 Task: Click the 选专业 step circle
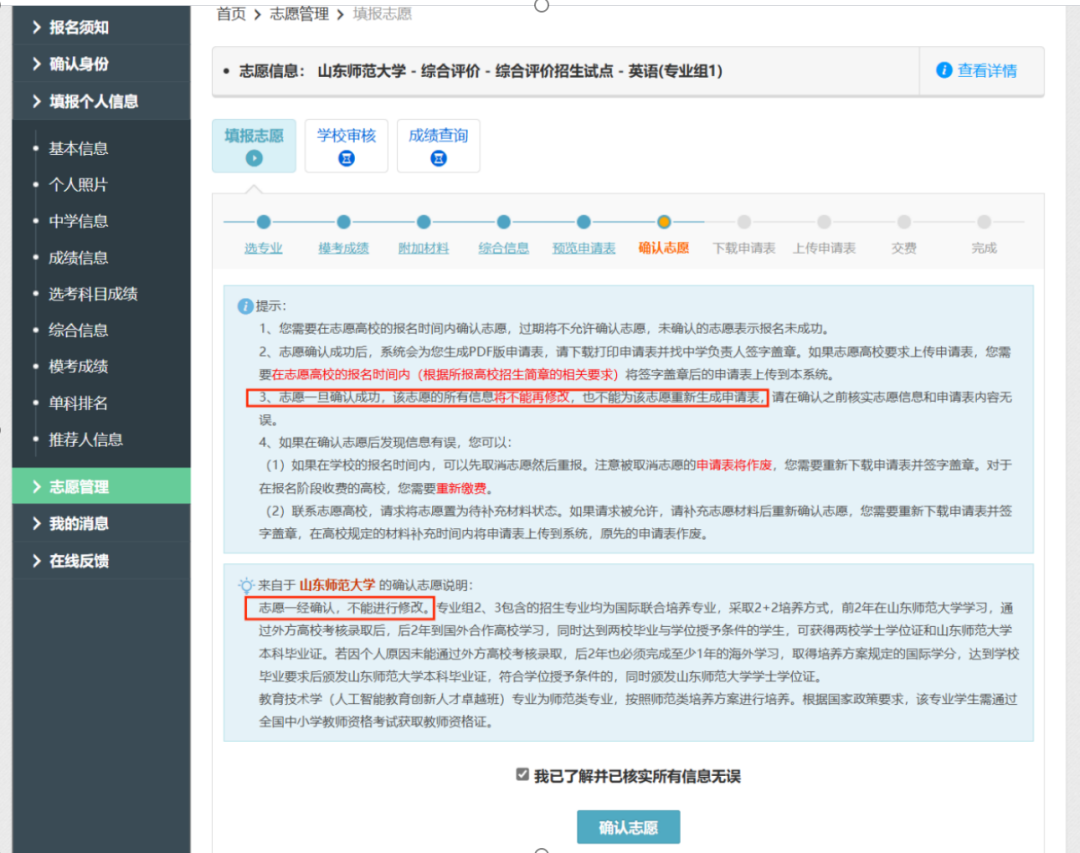(x=264, y=222)
